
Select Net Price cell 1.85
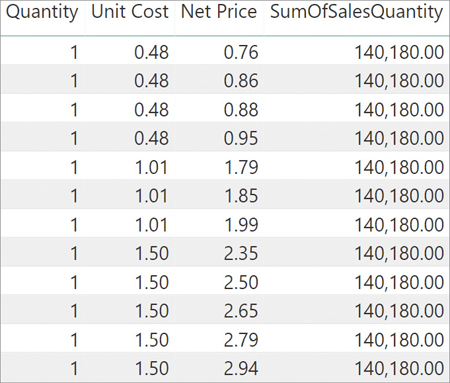(x=241, y=196)
